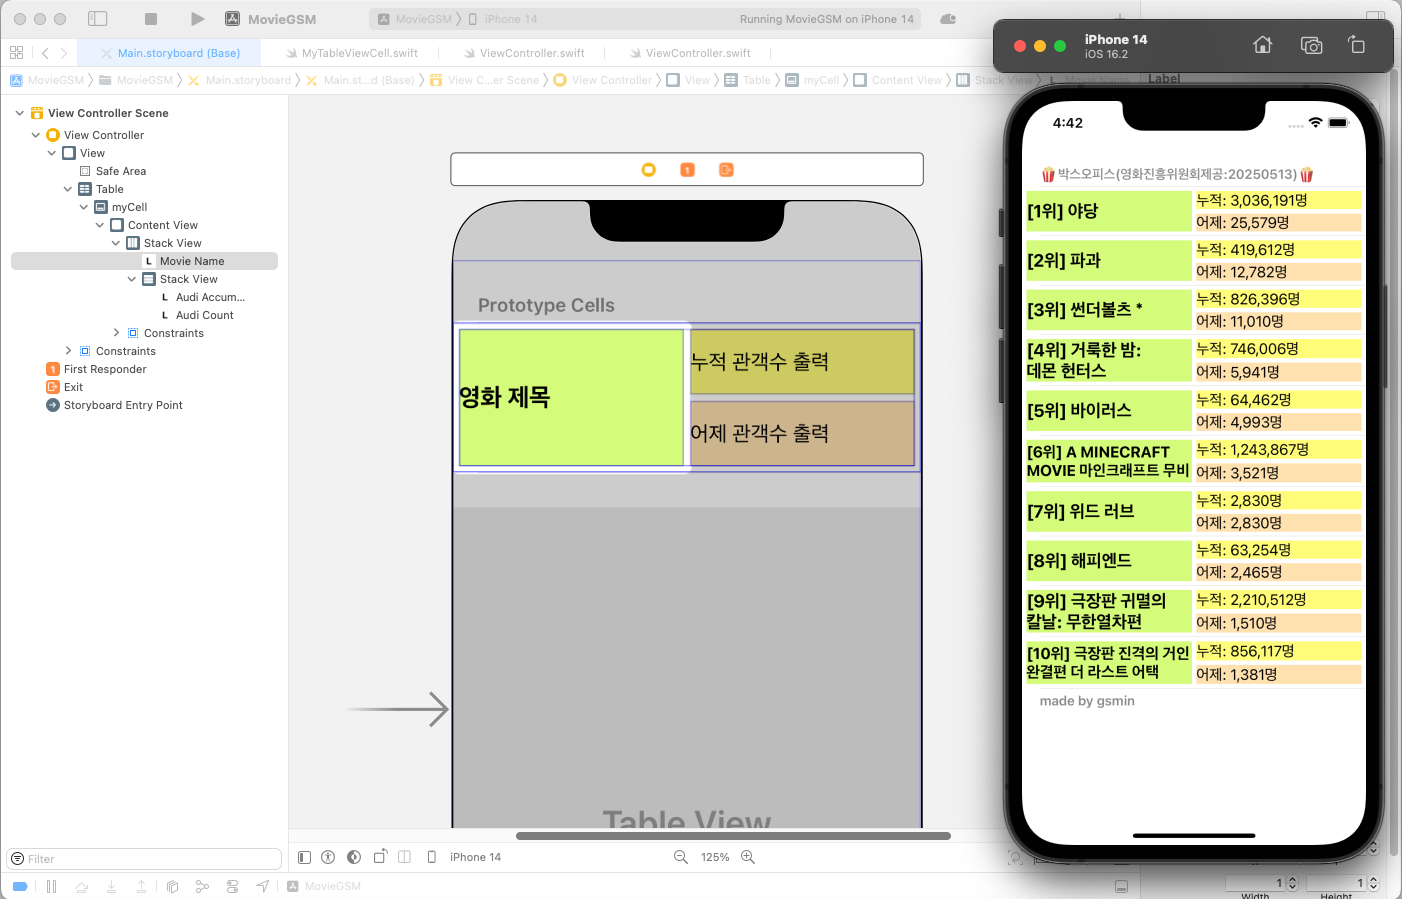This screenshot has height=899, width=1402.
Task: Tap the [8위] 해피엔드 row in Simulator
Action: 1194,561
